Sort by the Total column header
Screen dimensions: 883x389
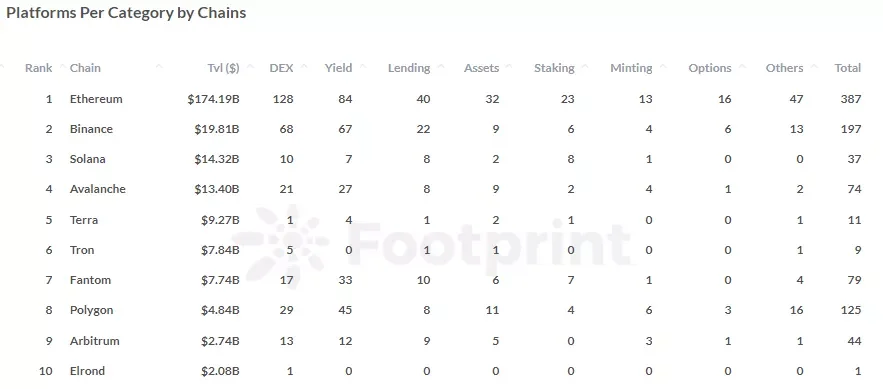tap(848, 68)
